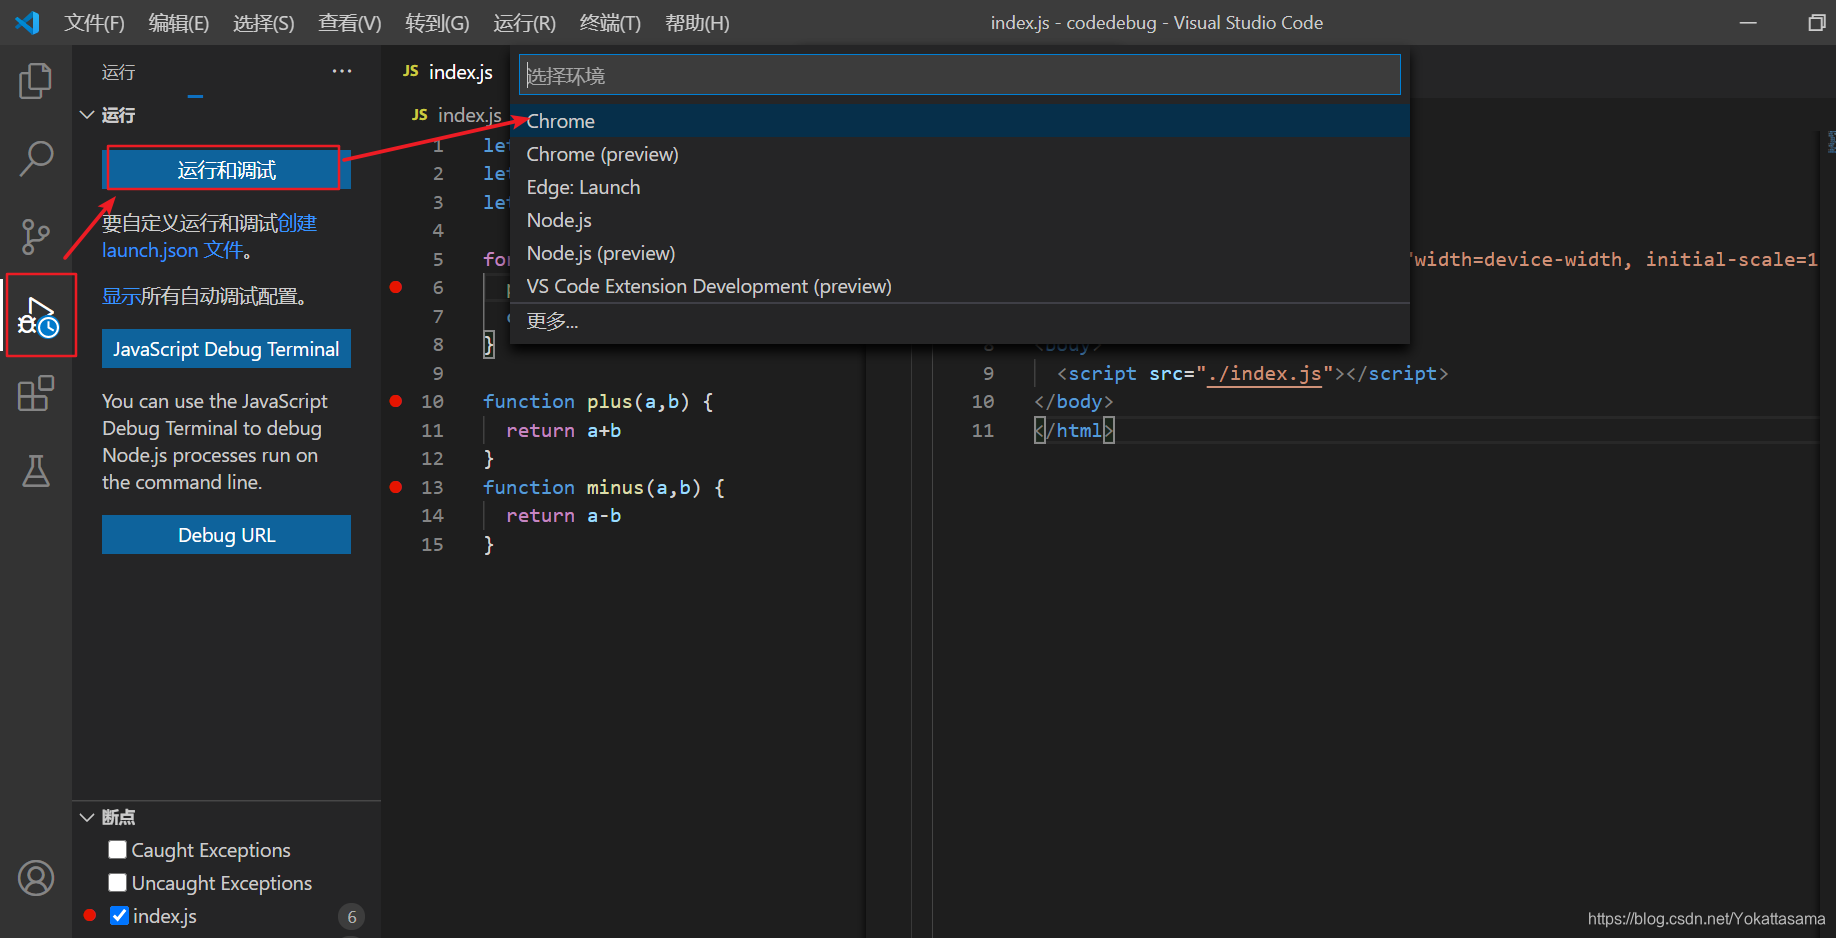Open the Explorer sidebar icon
This screenshot has width=1836, height=938.
point(35,81)
